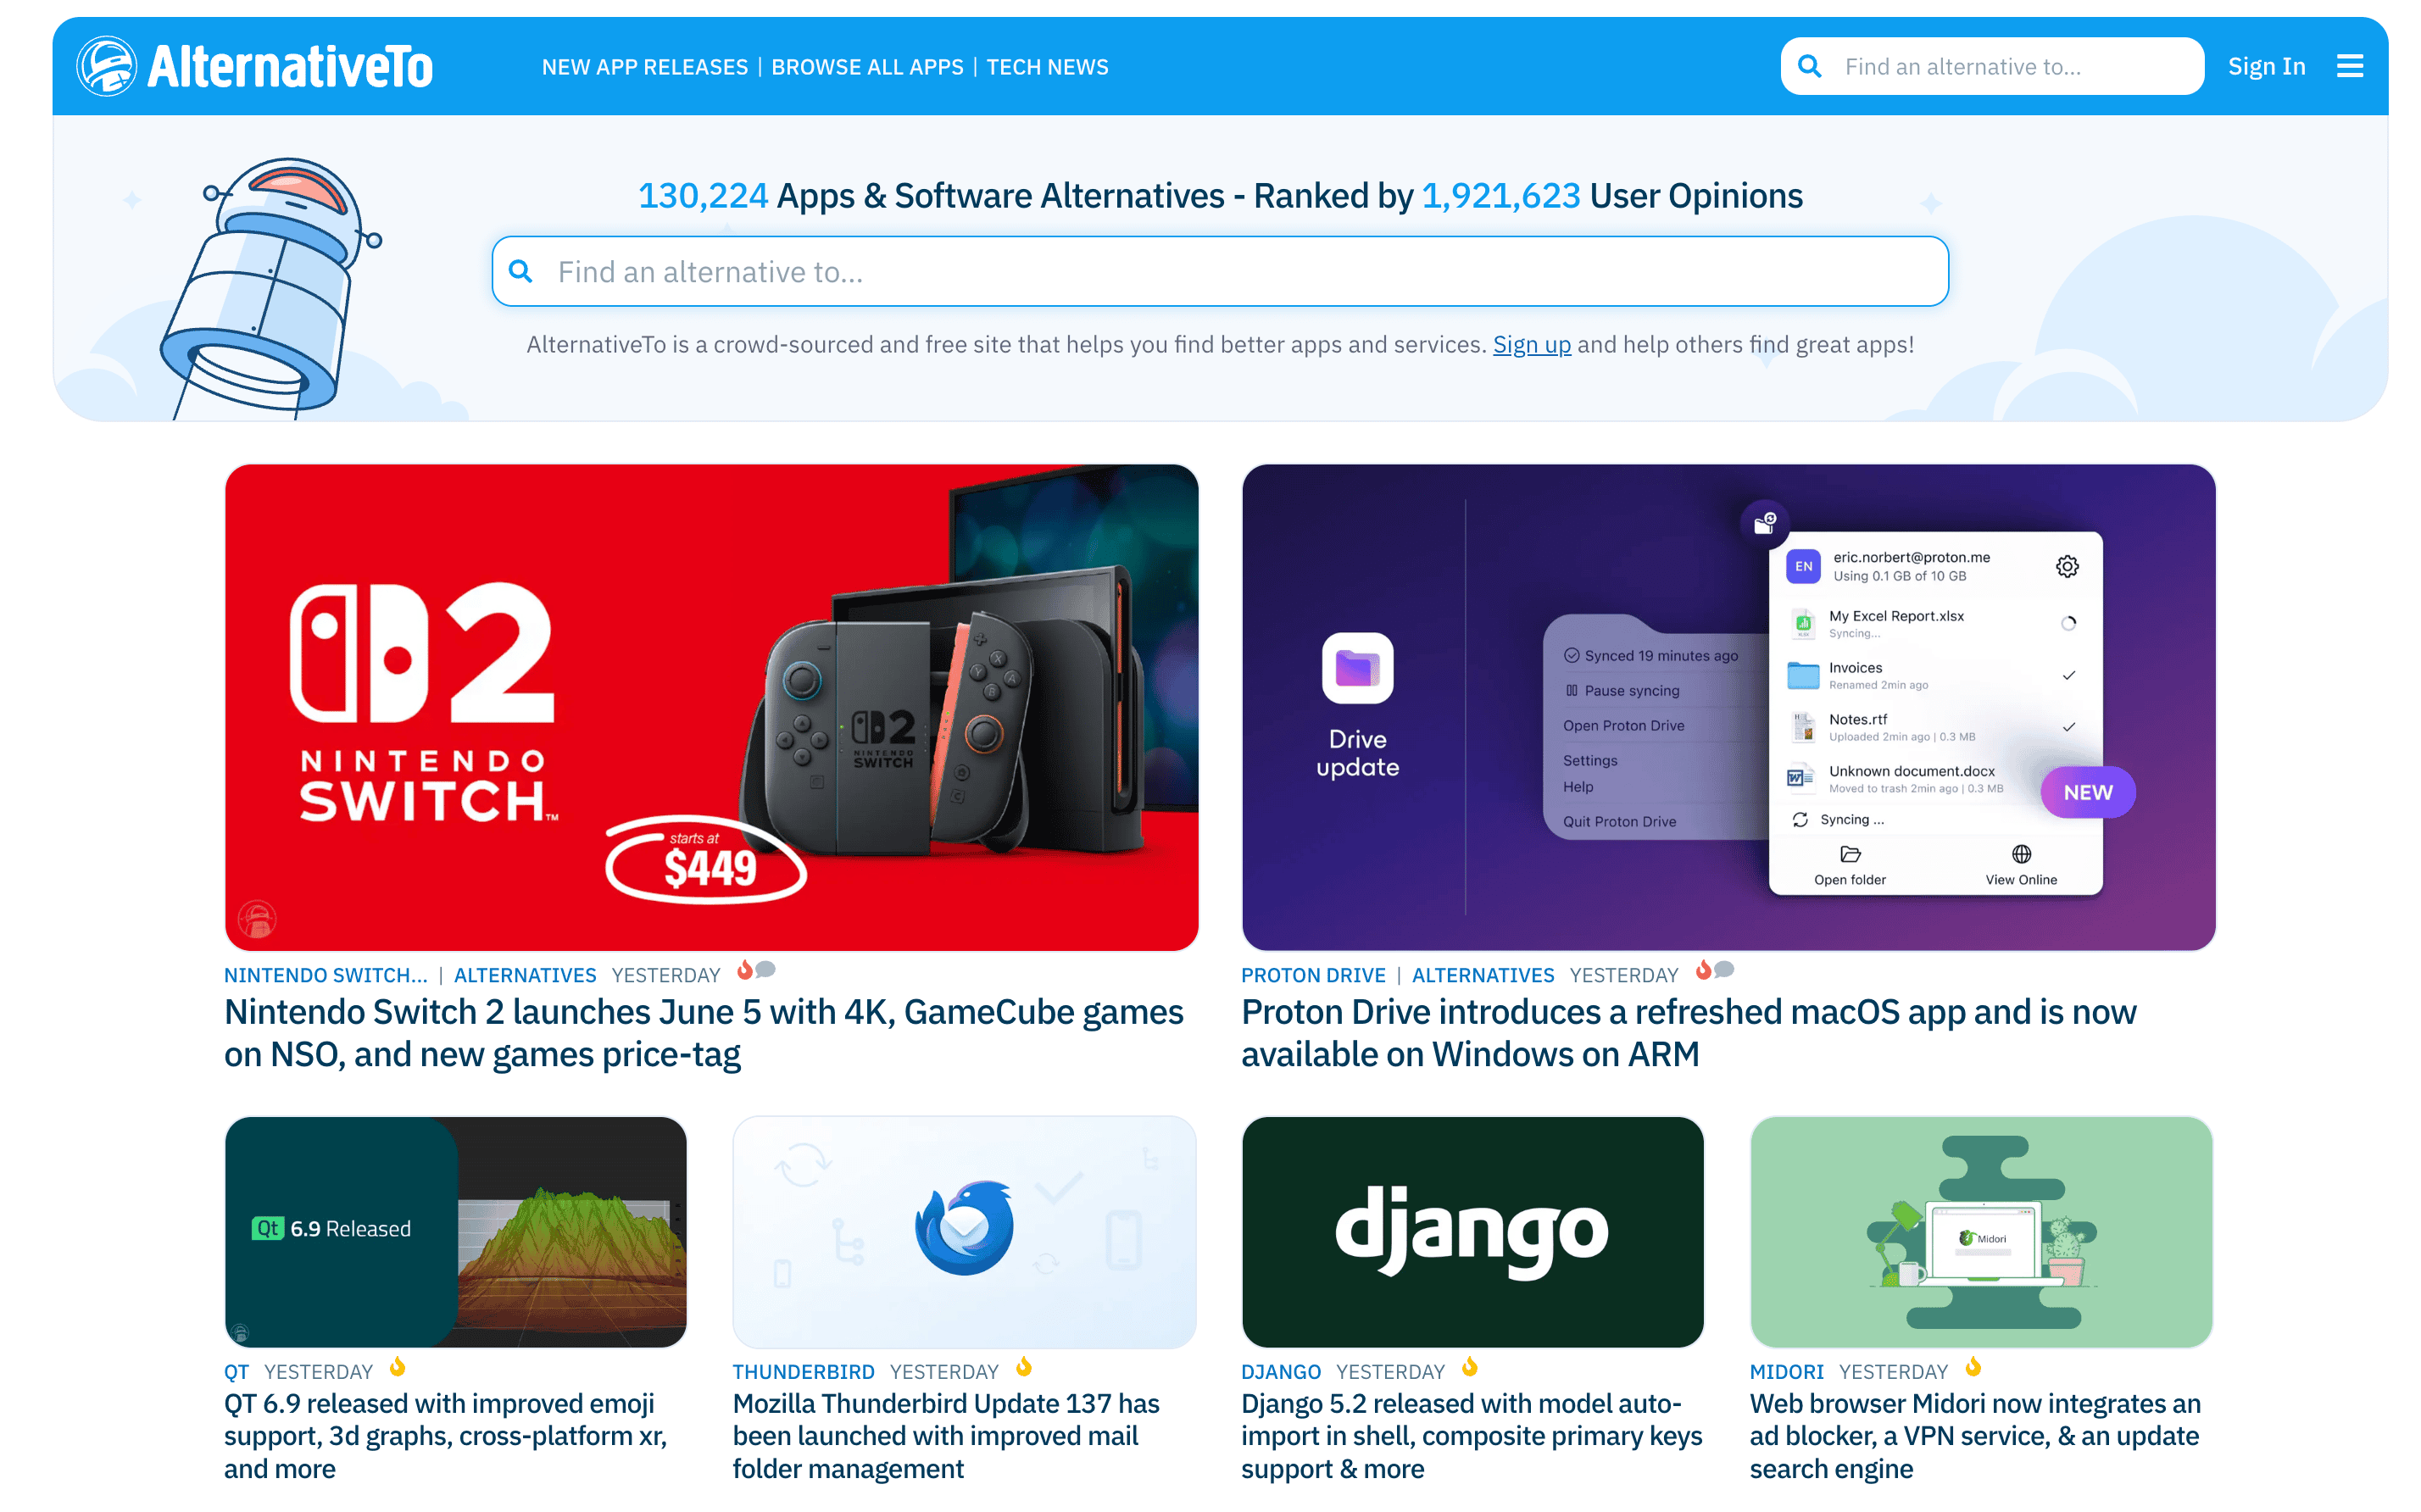Click flame icon beside Django yesterday label
This screenshot has width=2421, height=1512.
[x=1470, y=1367]
